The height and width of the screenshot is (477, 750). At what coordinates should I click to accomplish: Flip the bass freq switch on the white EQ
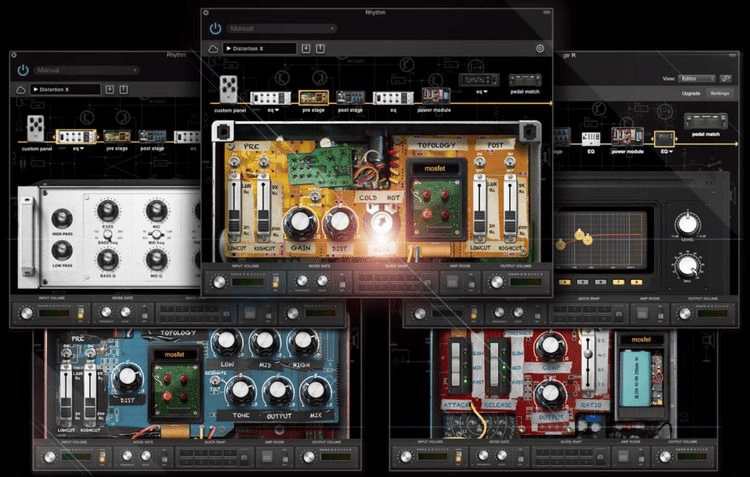(108, 234)
